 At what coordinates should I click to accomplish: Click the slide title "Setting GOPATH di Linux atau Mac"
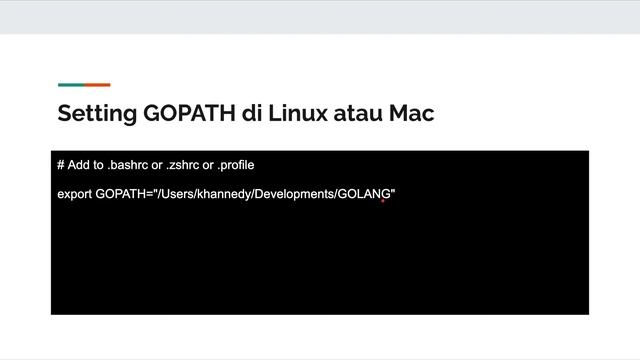[x=246, y=113]
